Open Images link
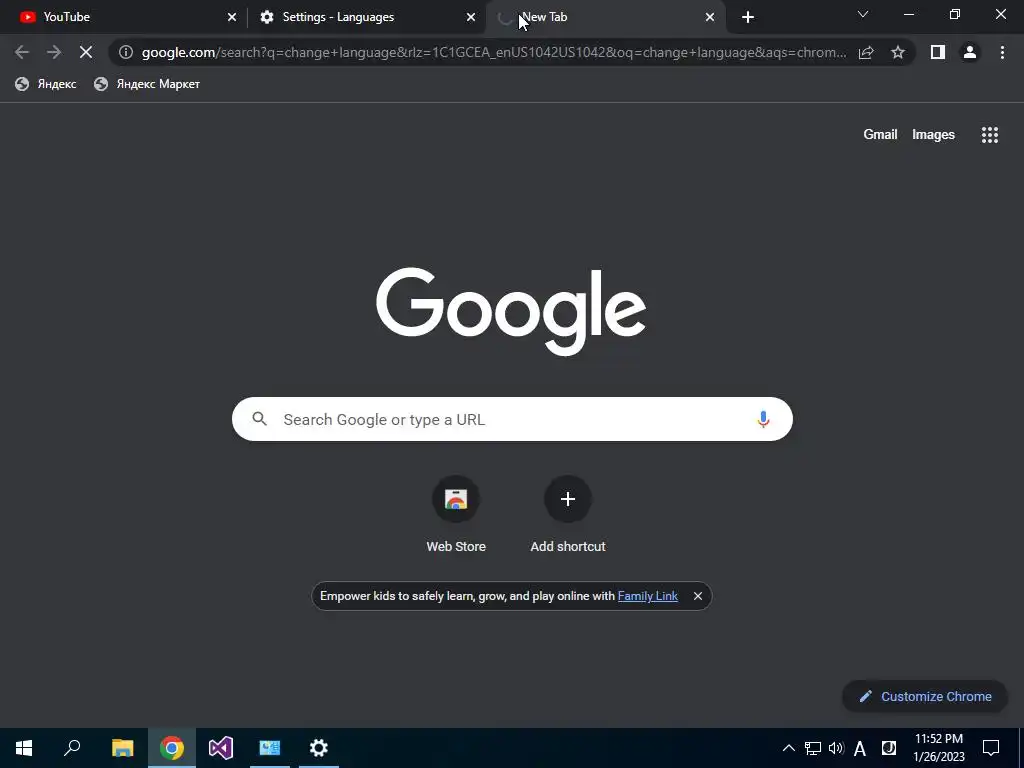This screenshot has width=1024, height=768. pos(933,135)
